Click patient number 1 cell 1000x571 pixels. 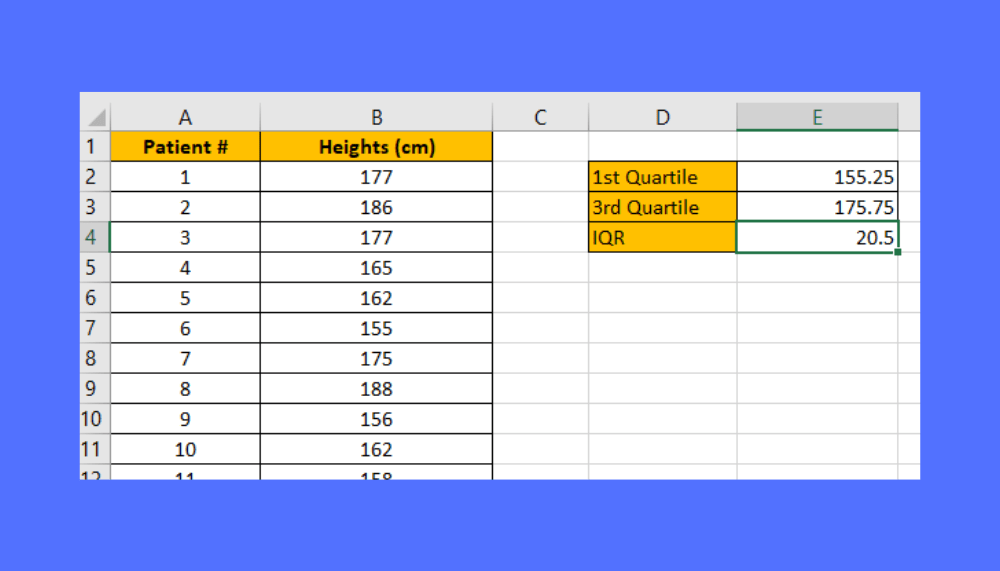pyautogui.click(x=185, y=177)
